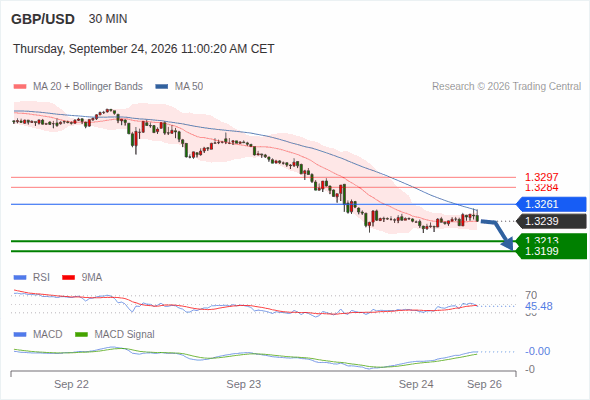Click the MACD Signal green legend swatch
The height and width of the screenshot is (400, 590).
[x=81, y=335]
